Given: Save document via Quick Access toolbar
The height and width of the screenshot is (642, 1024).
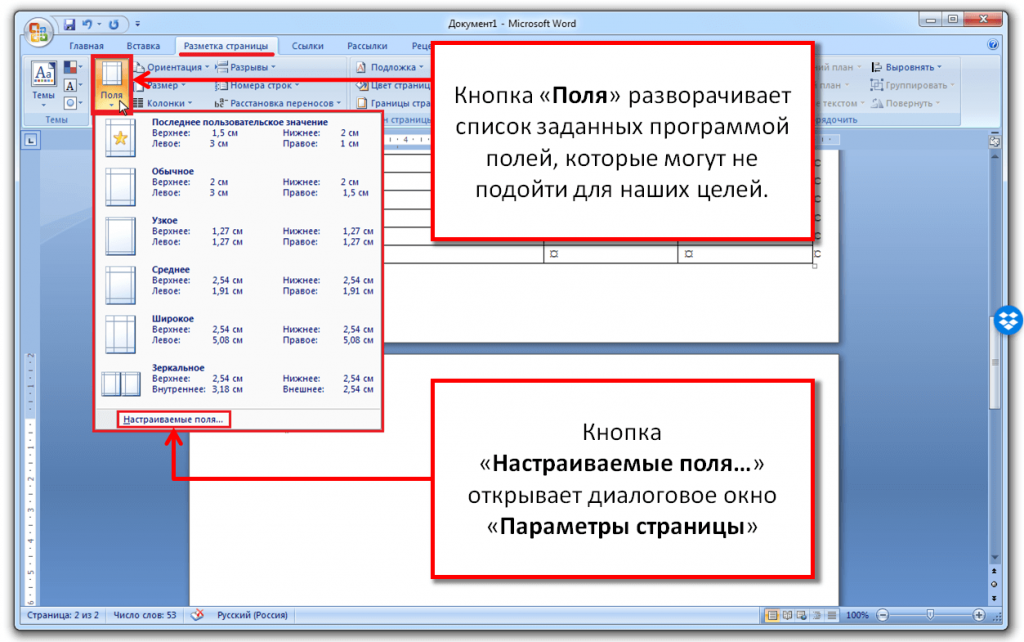Looking at the screenshot, I should pos(70,22).
